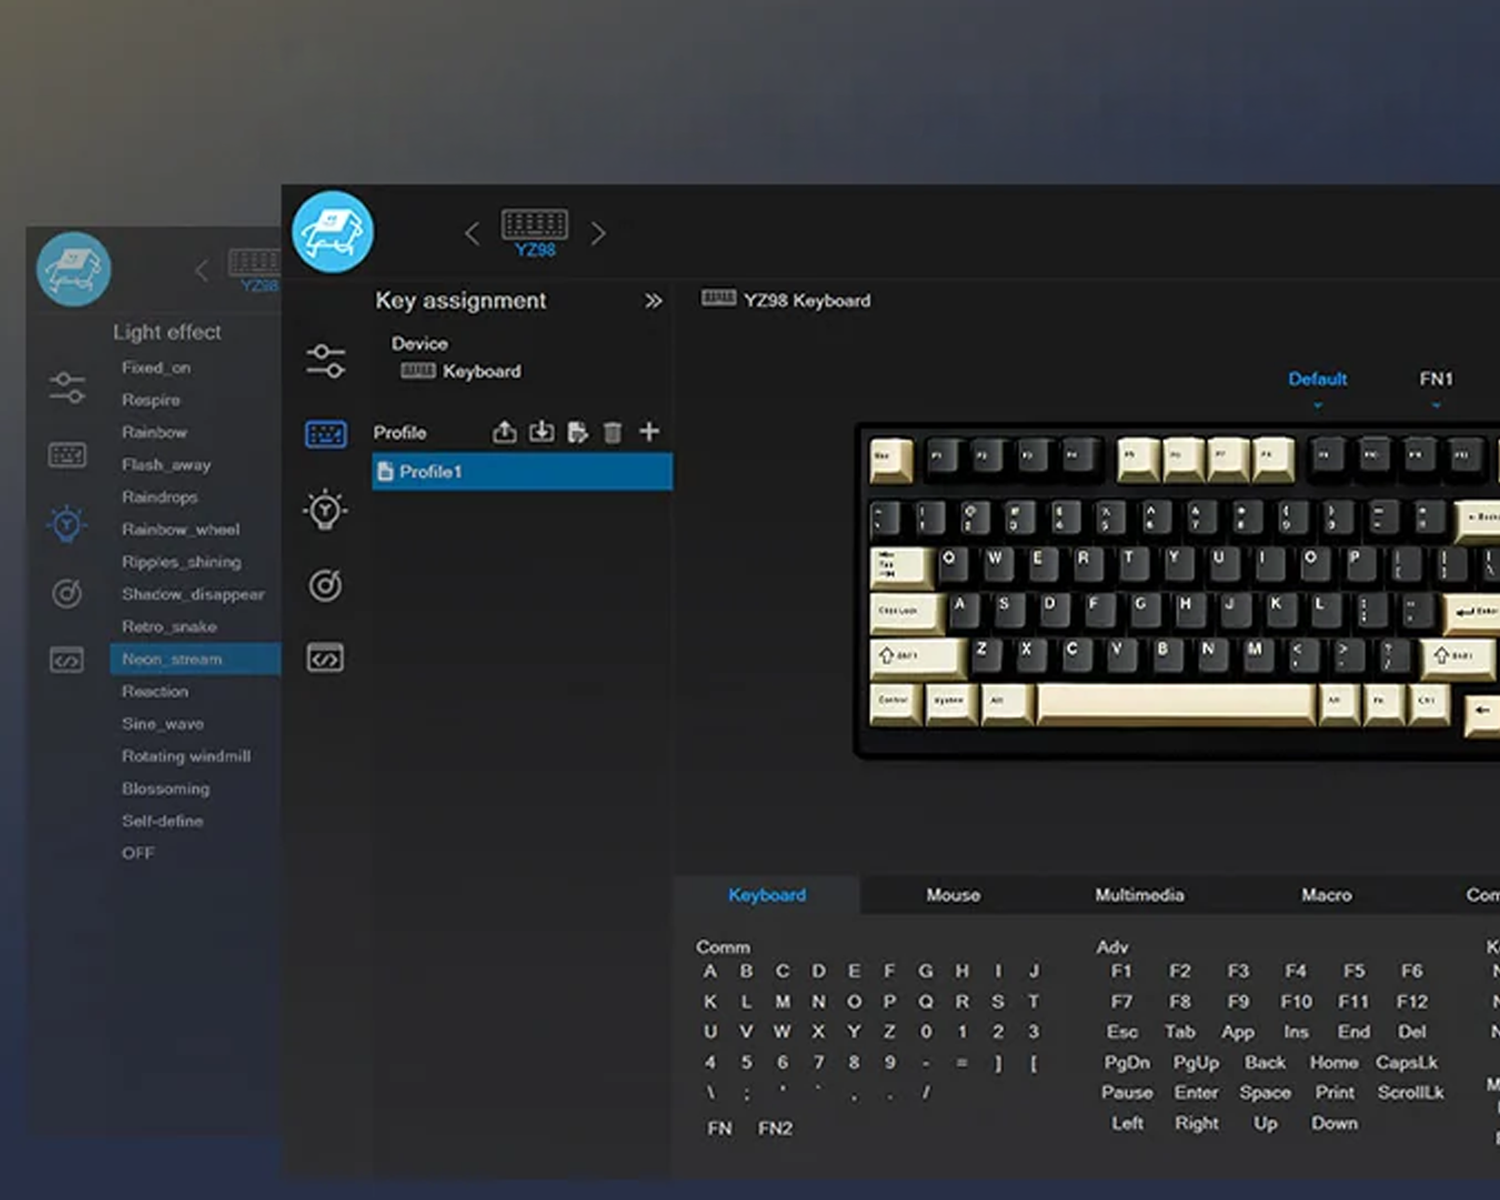Screen dimensions: 1500x1200
Task: Switch to the Mouse tab
Action: click(952, 895)
